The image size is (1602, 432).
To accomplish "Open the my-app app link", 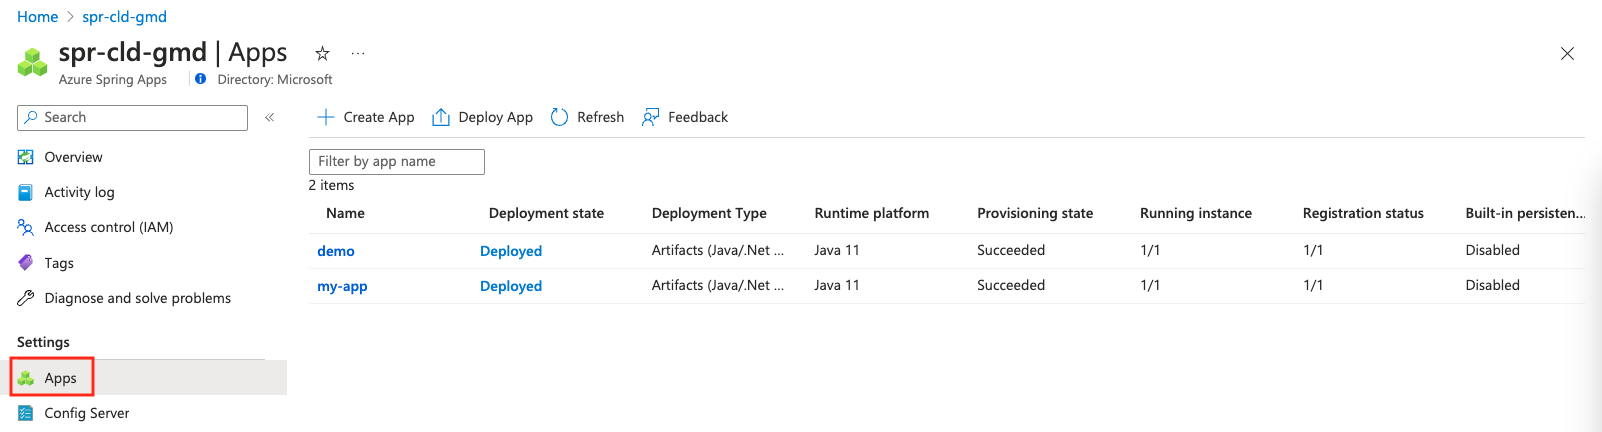I will coord(342,286).
